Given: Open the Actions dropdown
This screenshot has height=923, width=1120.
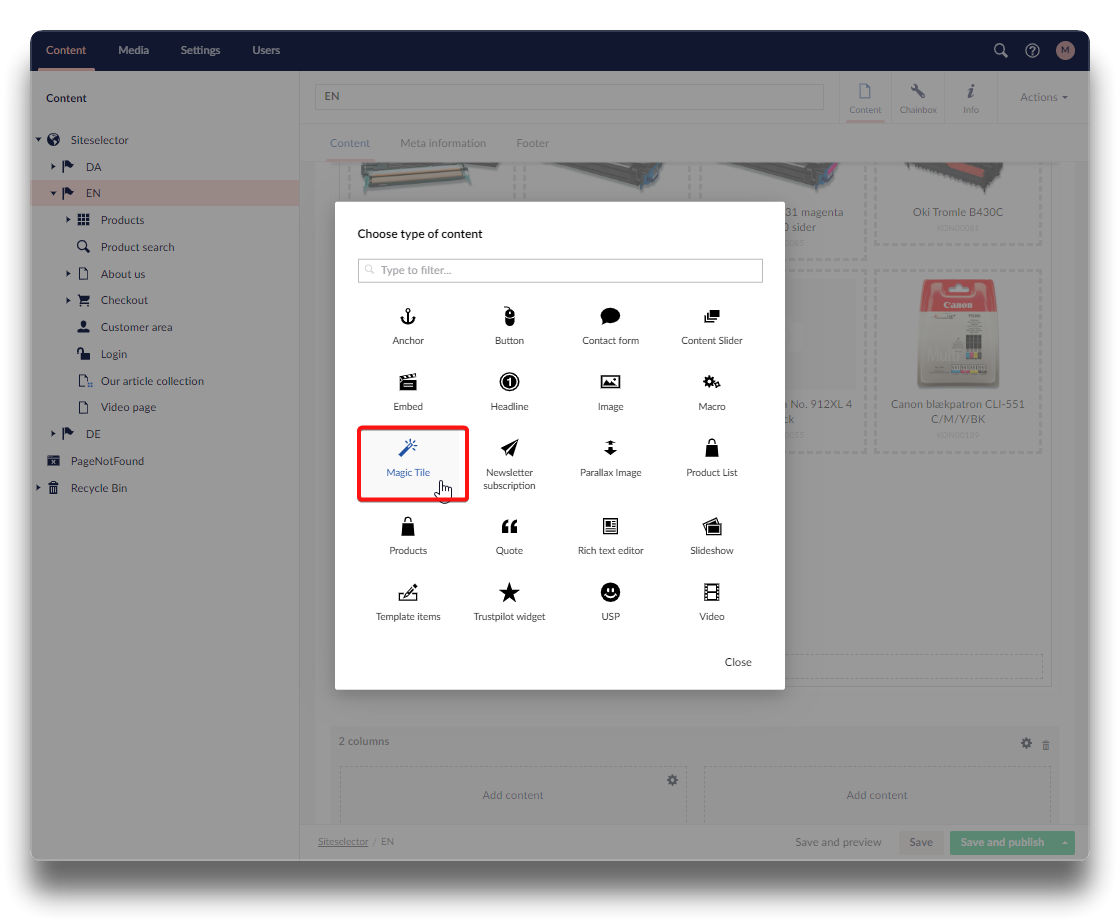Looking at the screenshot, I should (1043, 97).
